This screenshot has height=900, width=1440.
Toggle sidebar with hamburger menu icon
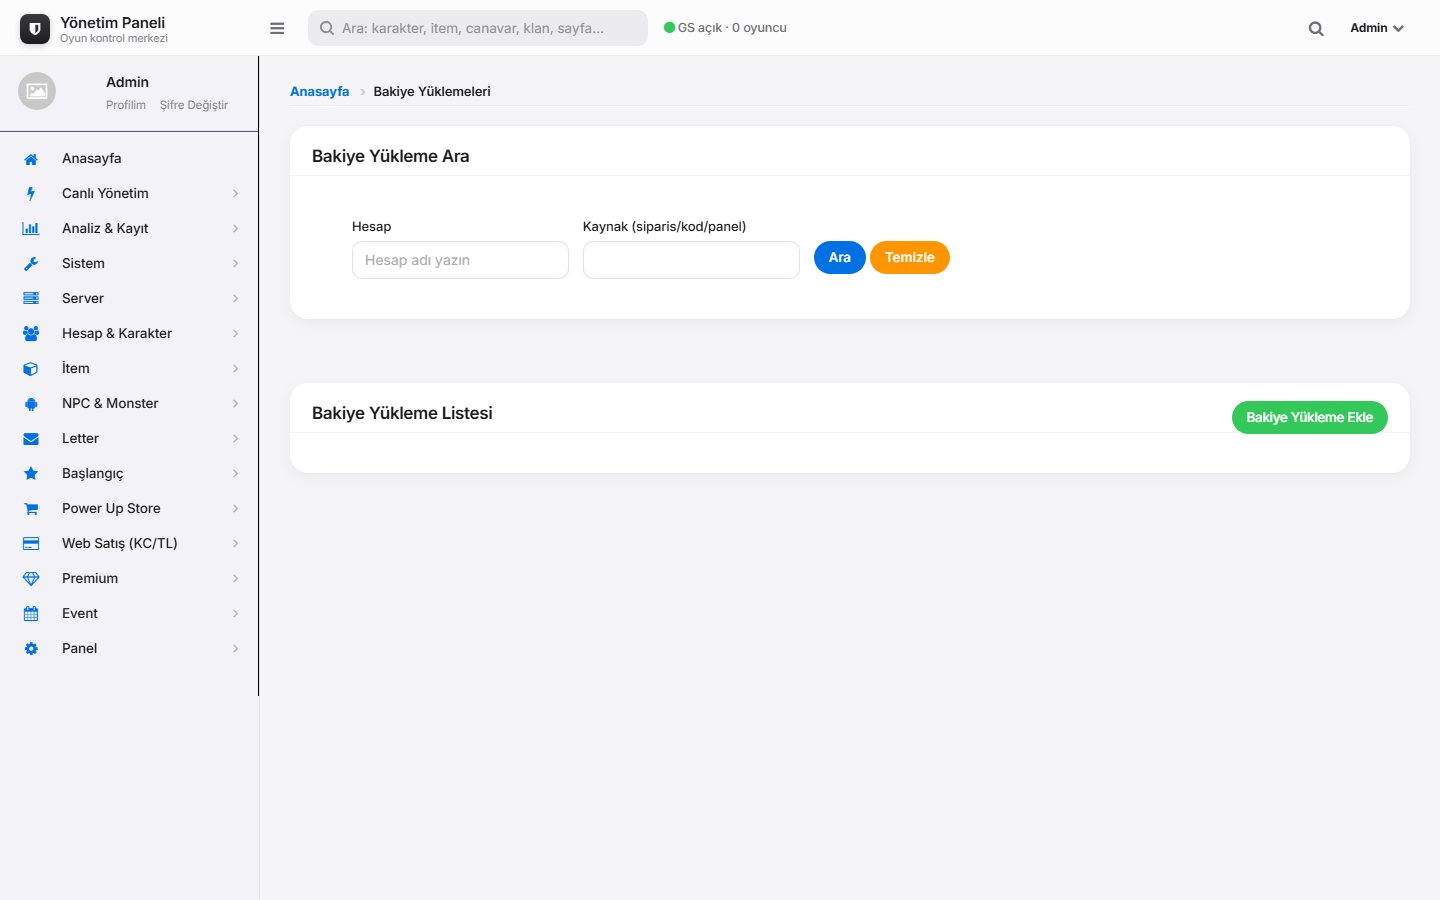click(277, 28)
